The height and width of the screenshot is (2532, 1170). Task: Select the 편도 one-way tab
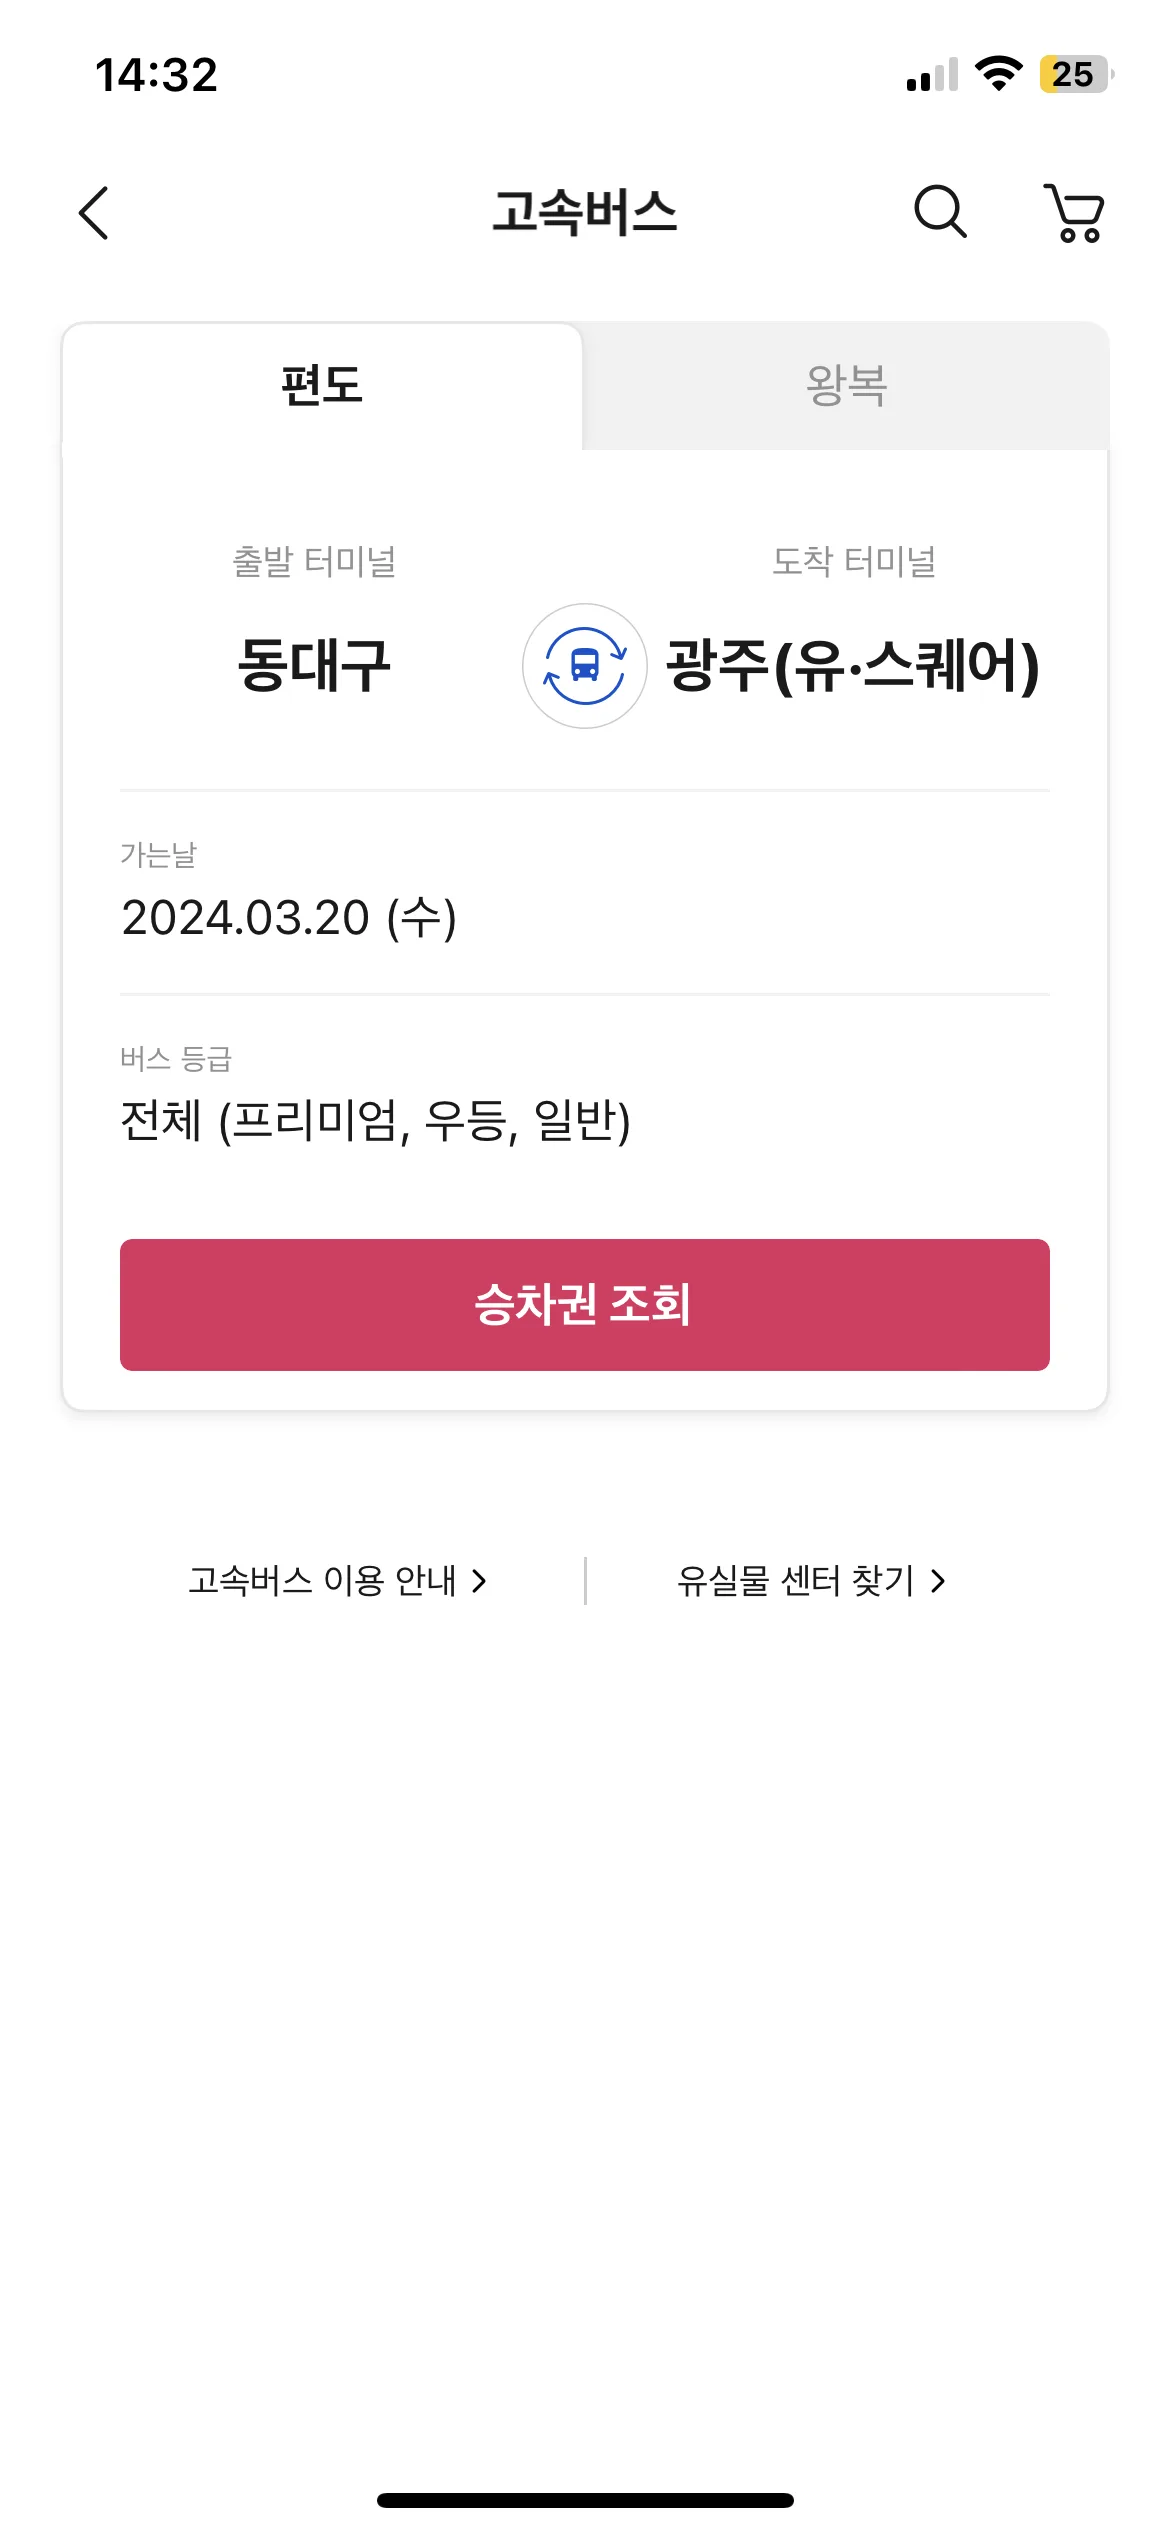click(x=322, y=386)
